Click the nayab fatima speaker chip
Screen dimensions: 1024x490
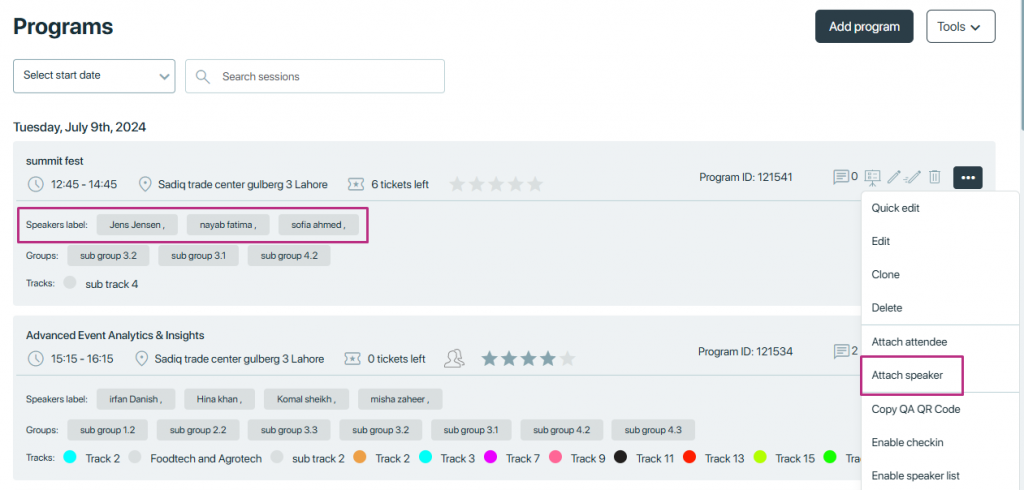[x=229, y=225]
